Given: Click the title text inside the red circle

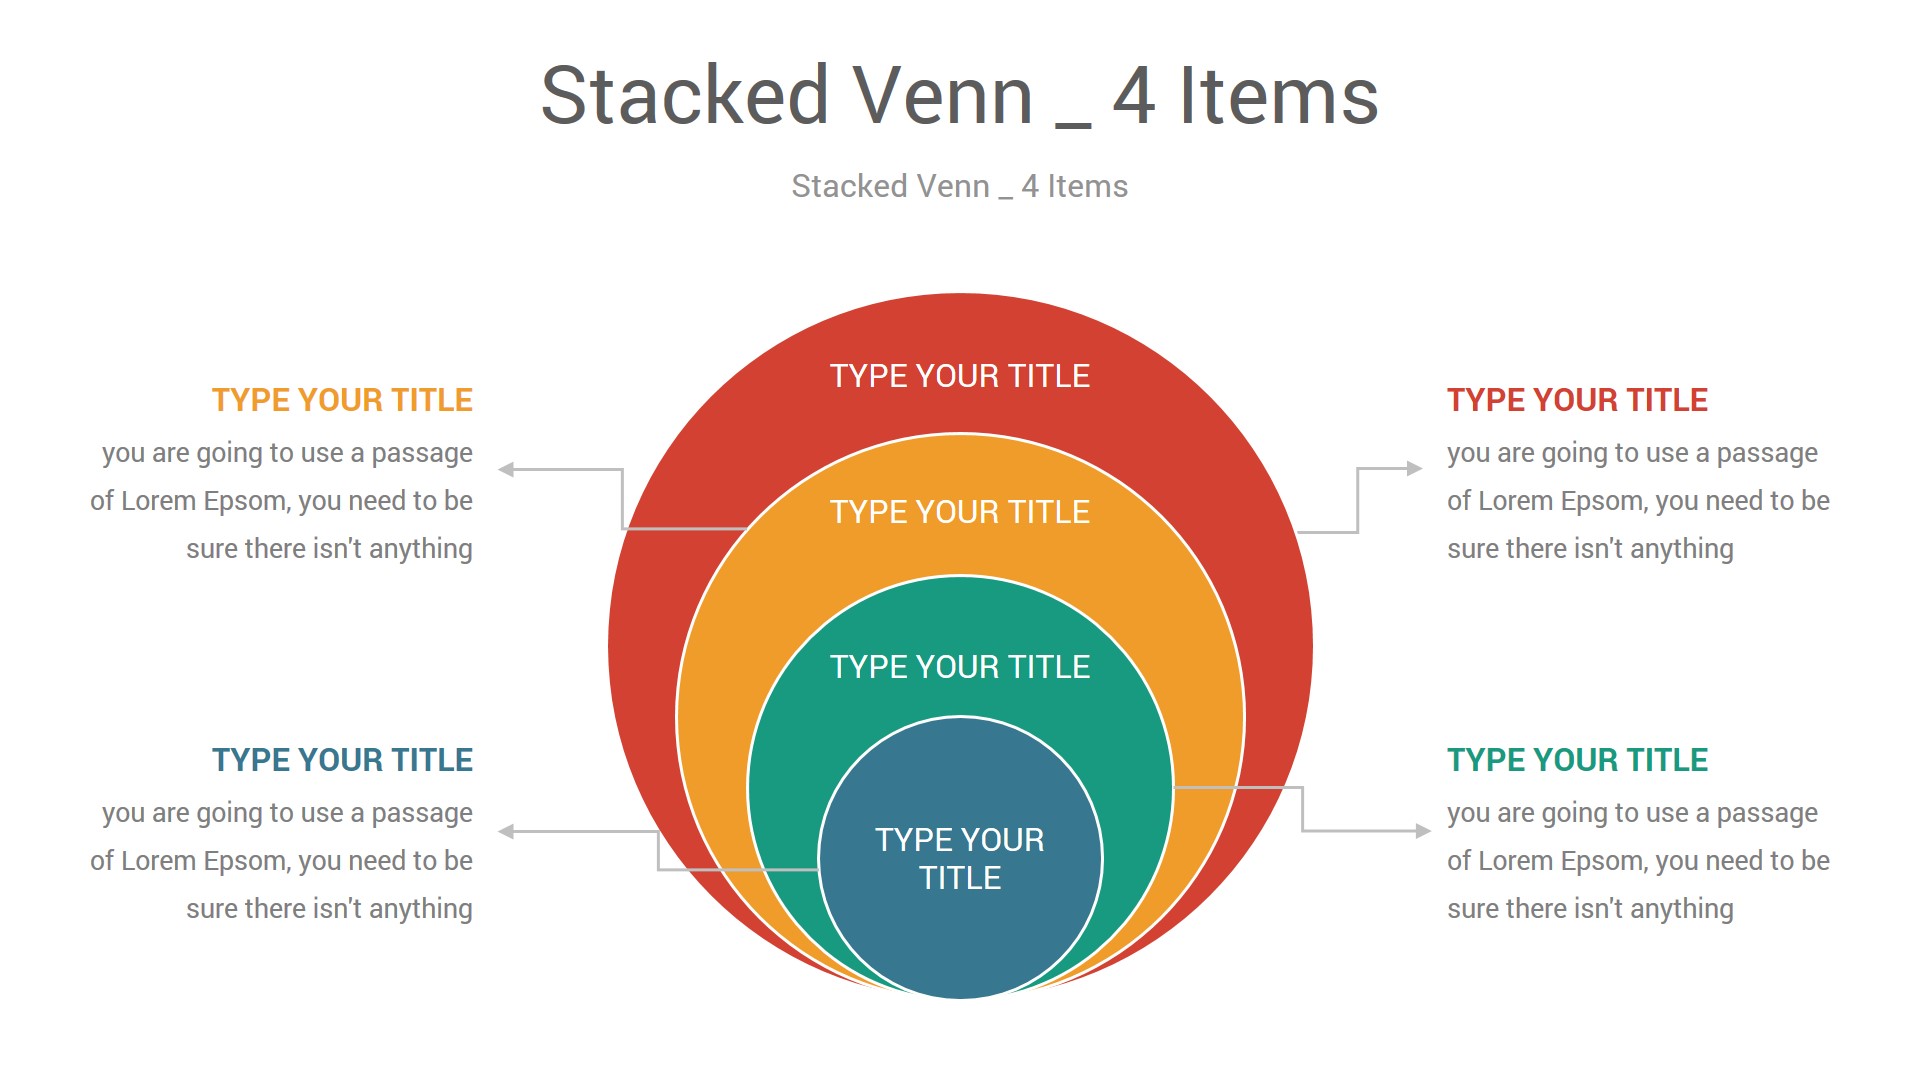Looking at the screenshot, I should point(959,376).
